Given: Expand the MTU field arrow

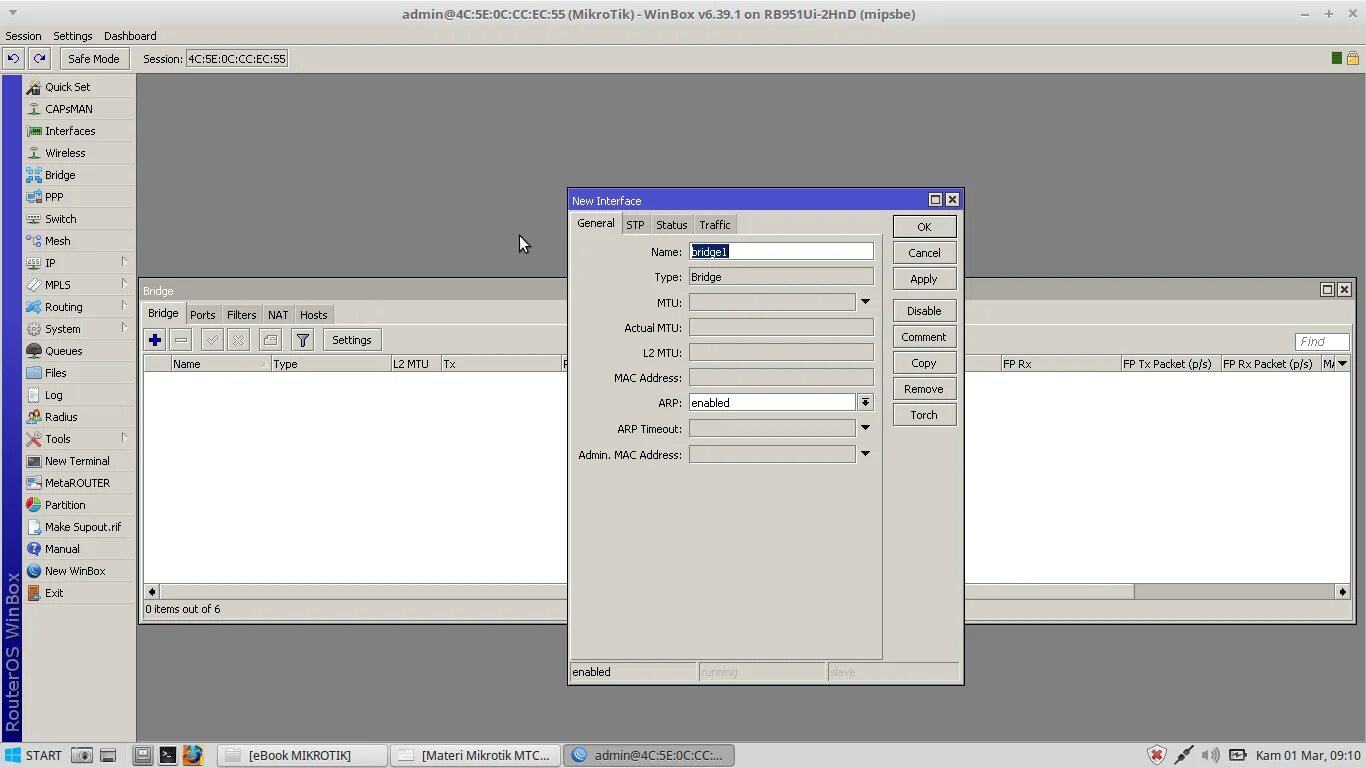Looking at the screenshot, I should [x=865, y=302].
